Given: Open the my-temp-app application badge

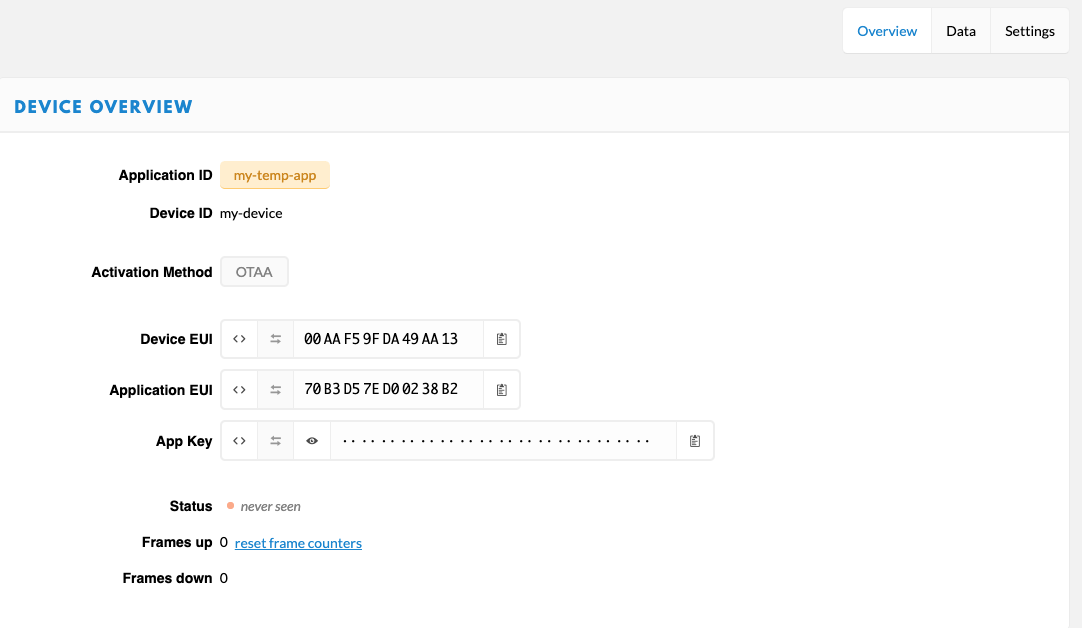Looking at the screenshot, I should tap(275, 175).
